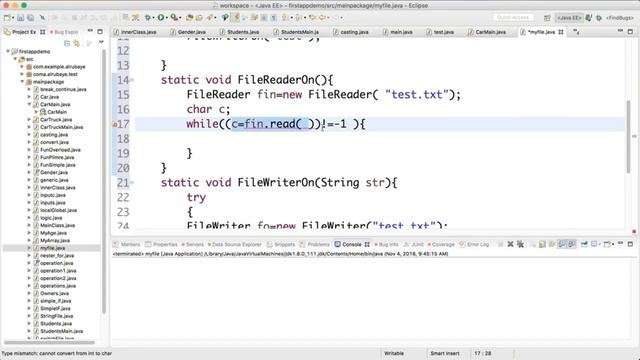640x360 pixels.
Task: Click the green Run button
Action: [161, 18]
